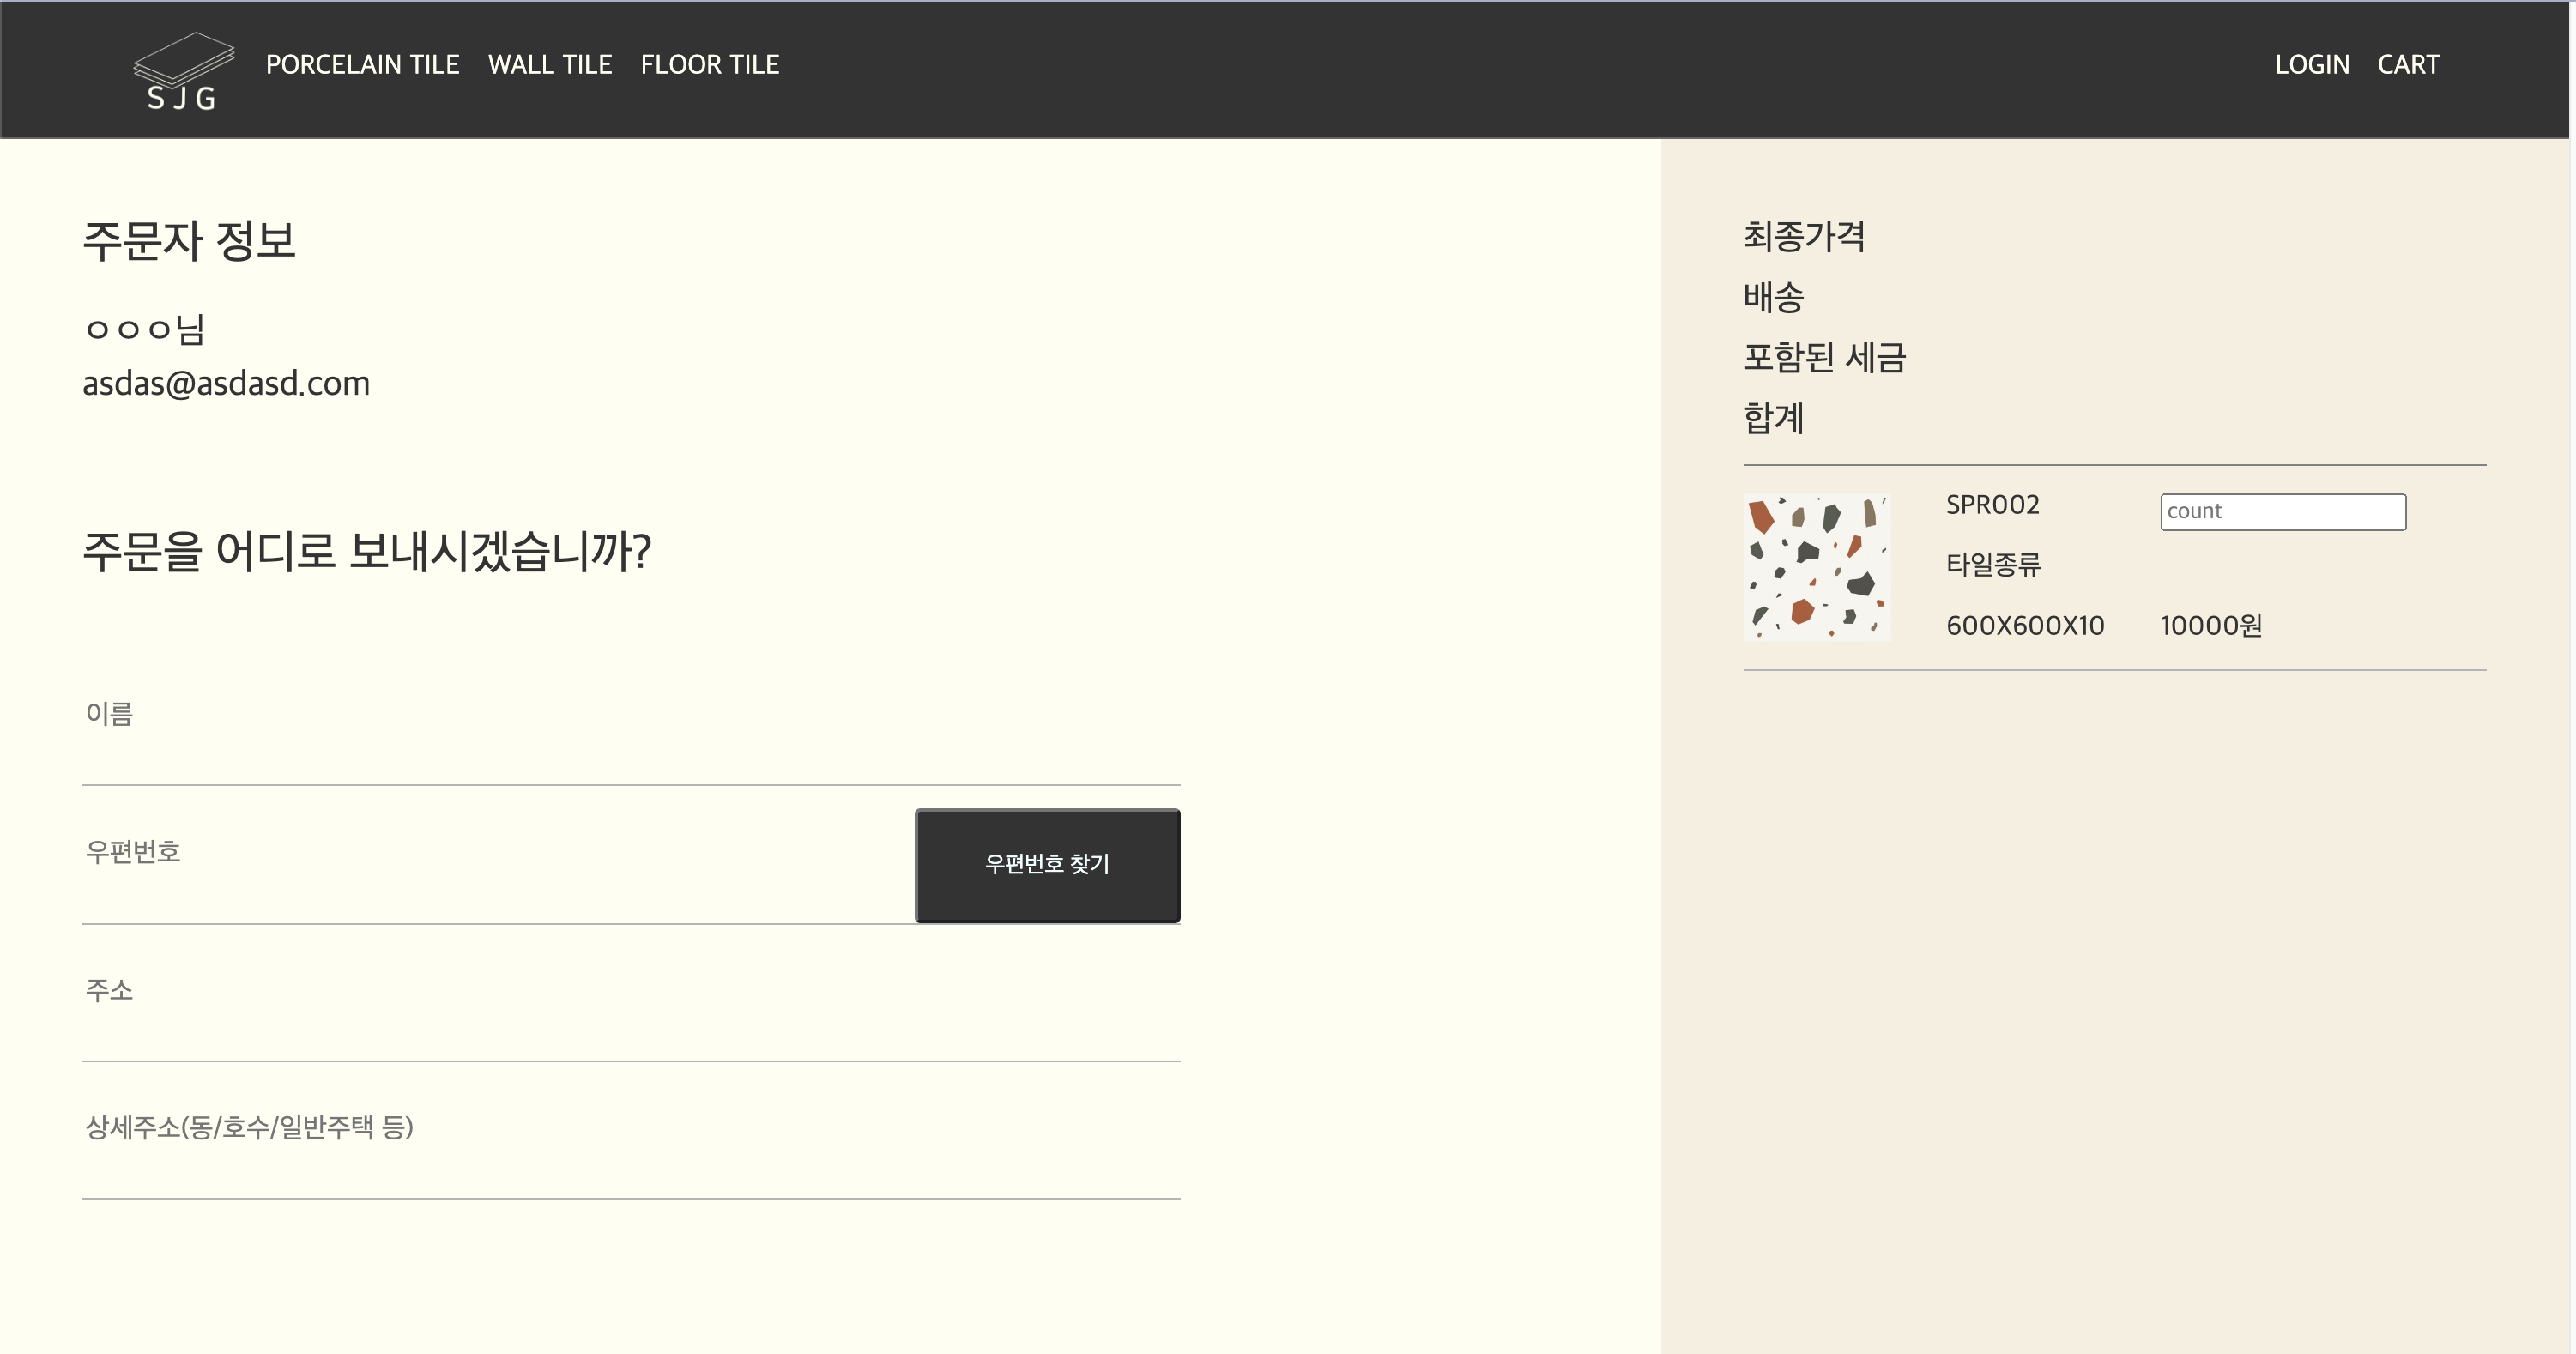Open the PORCELAIN TILE menu
The width and height of the screenshot is (2576, 1354).
(x=362, y=65)
